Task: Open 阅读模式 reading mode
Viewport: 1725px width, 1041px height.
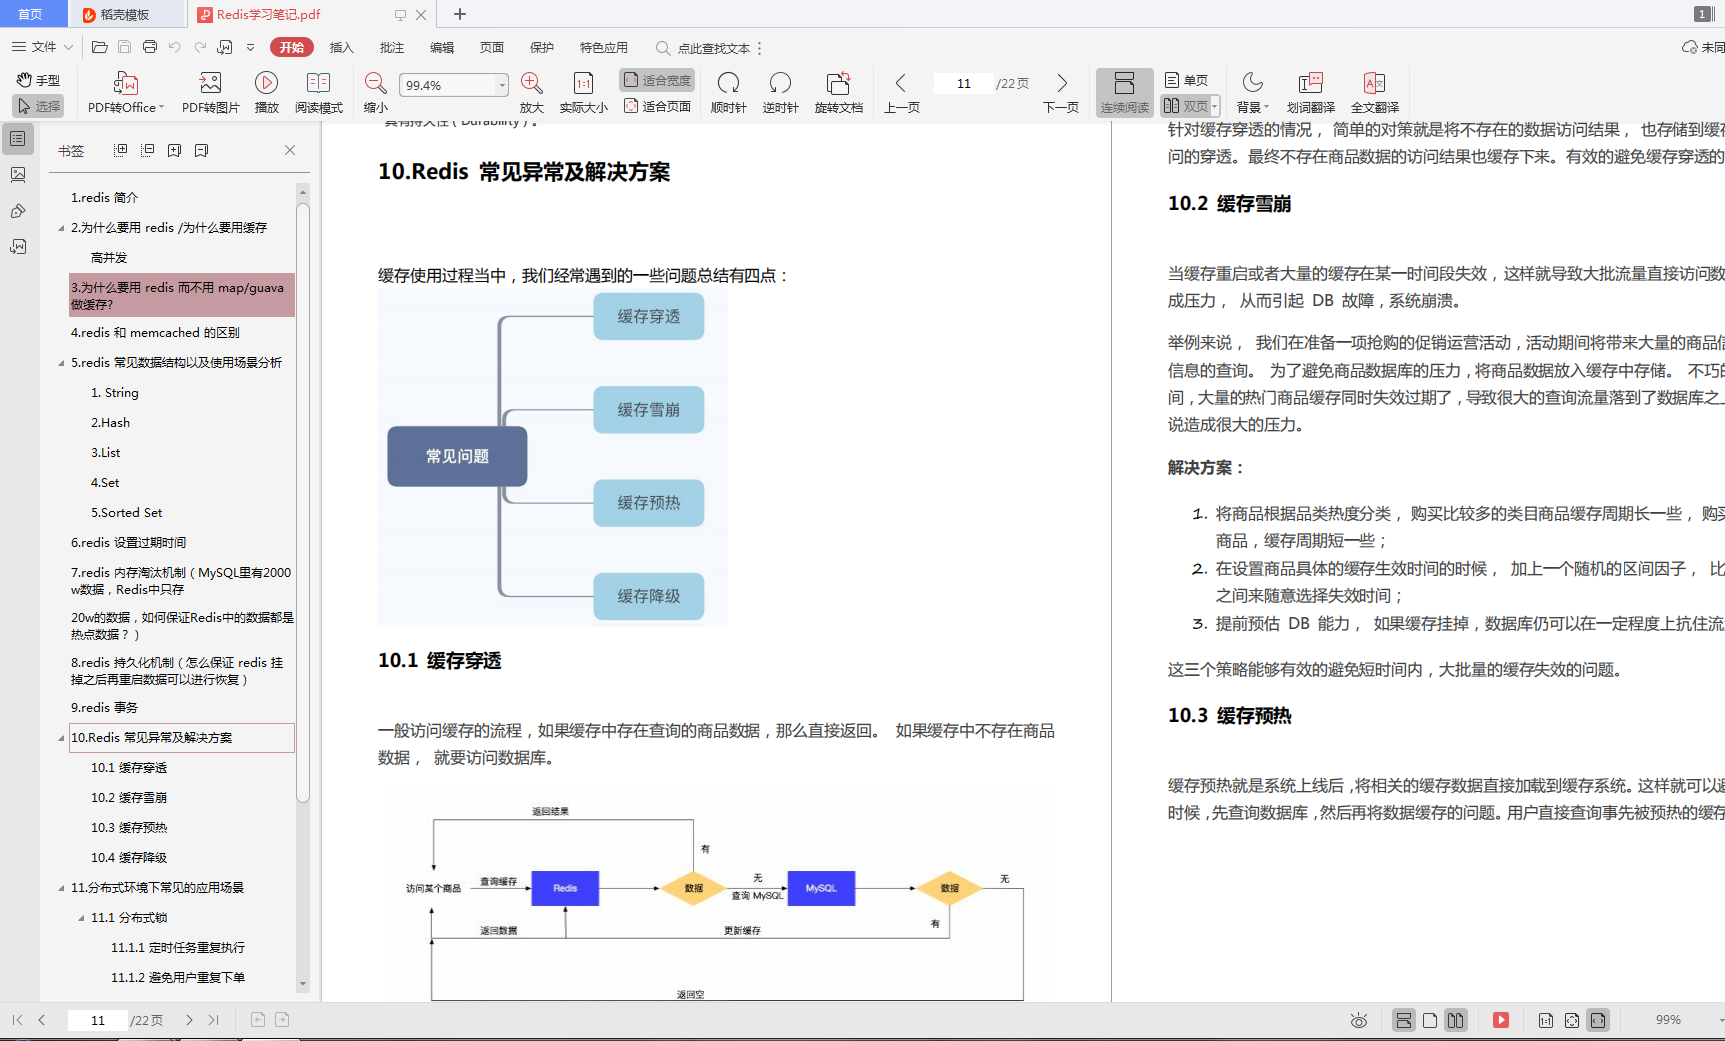Action: pos(319,92)
